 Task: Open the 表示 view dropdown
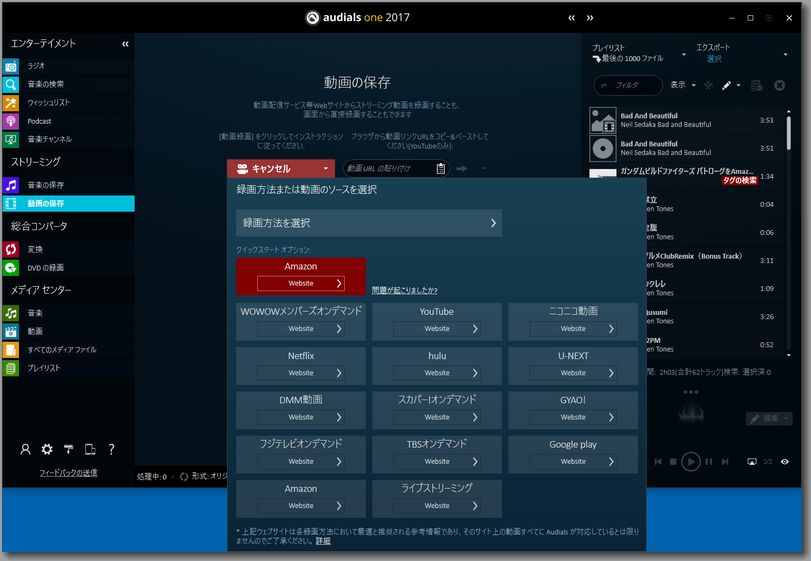[683, 86]
